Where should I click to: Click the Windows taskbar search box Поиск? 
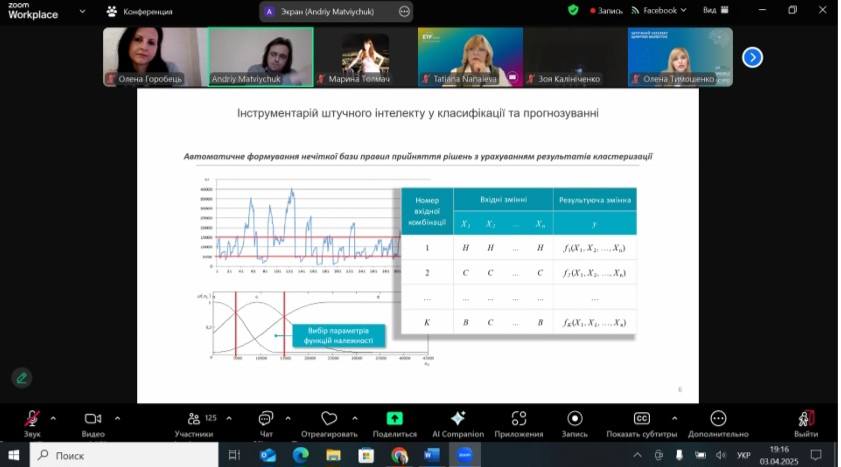tap(125, 455)
